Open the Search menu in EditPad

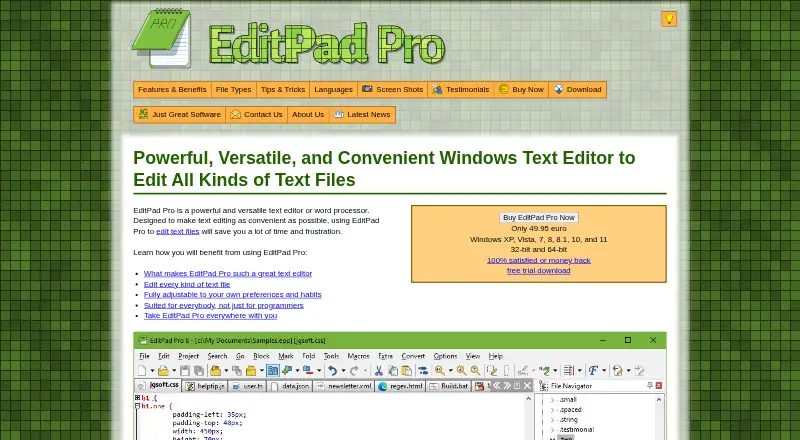click(x=217, y=356)
